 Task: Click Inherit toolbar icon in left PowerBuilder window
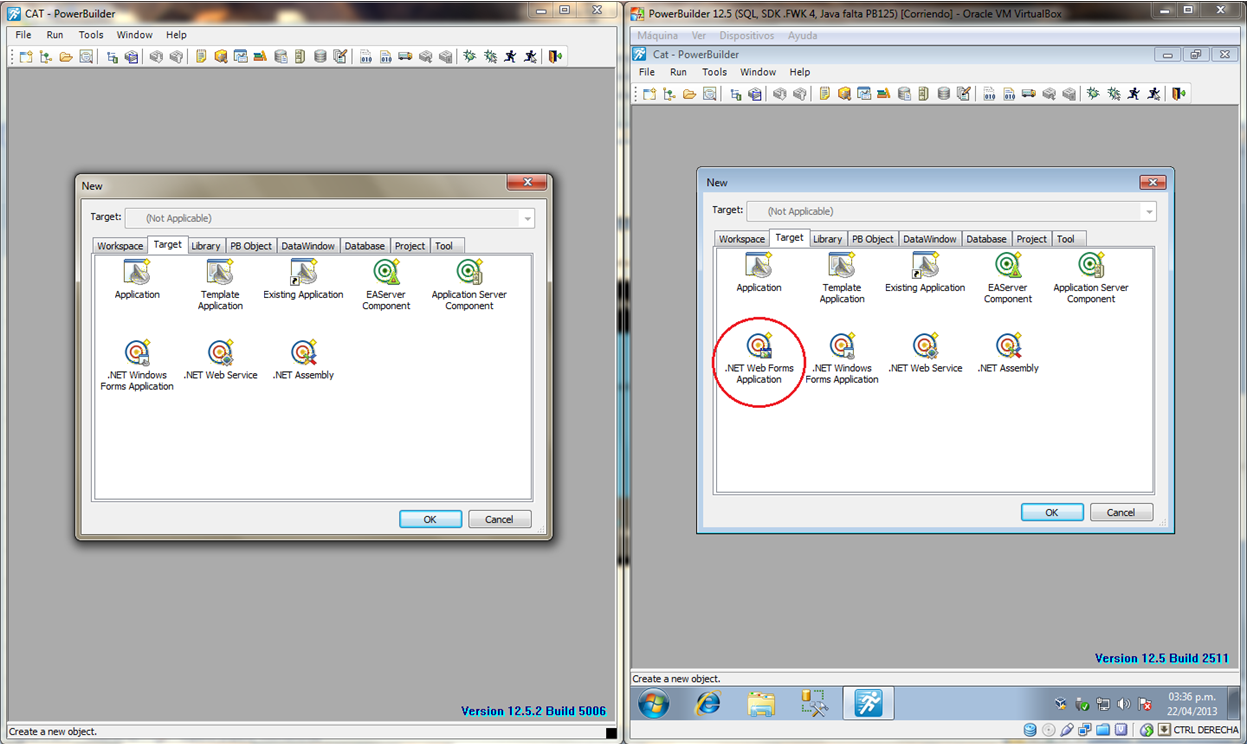click(46, 57)
